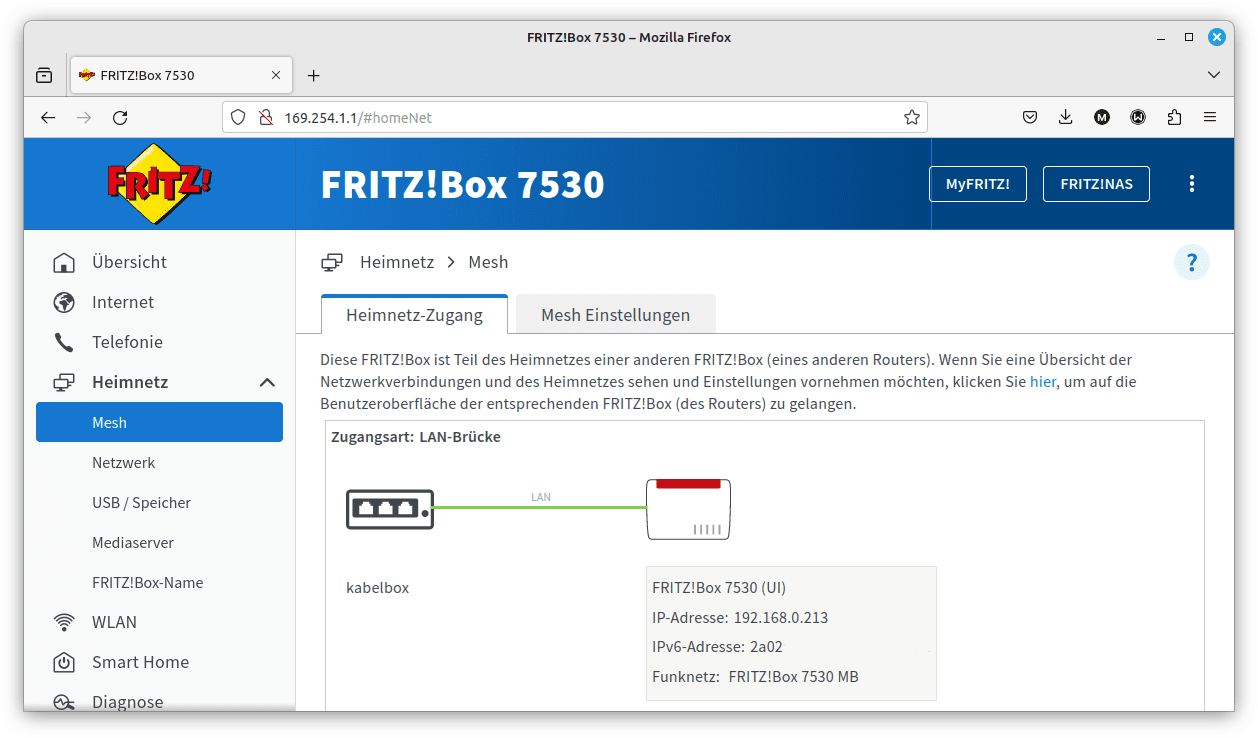Switch to Heimnetz-Zugang tab
1258x738 pixels.
tap(414, 314)
